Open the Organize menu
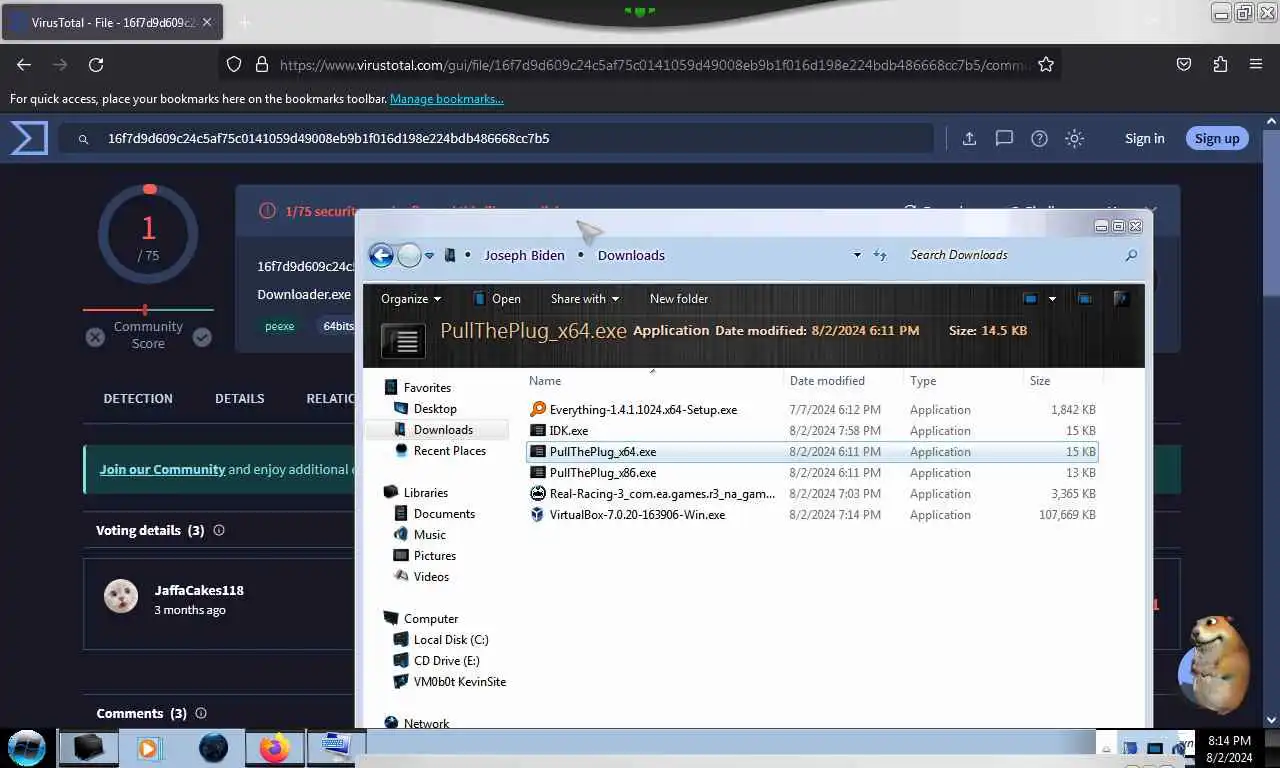The image size is (1280, 768). tap(411, 298)
